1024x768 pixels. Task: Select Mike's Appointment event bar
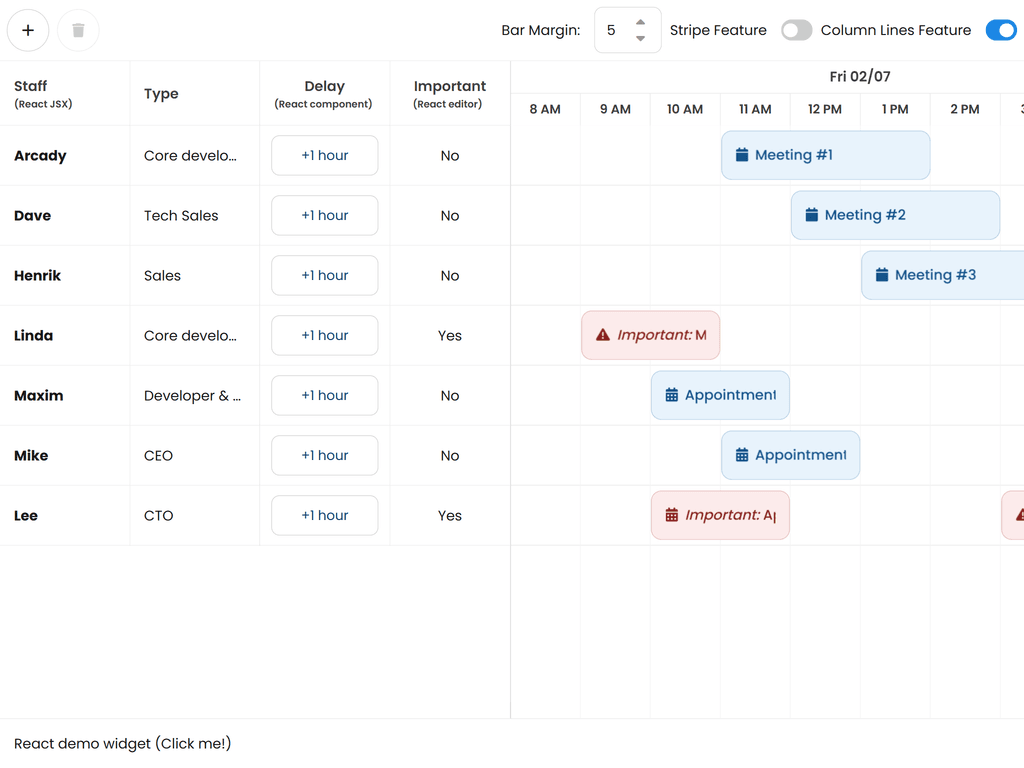[x=800, y=455]
